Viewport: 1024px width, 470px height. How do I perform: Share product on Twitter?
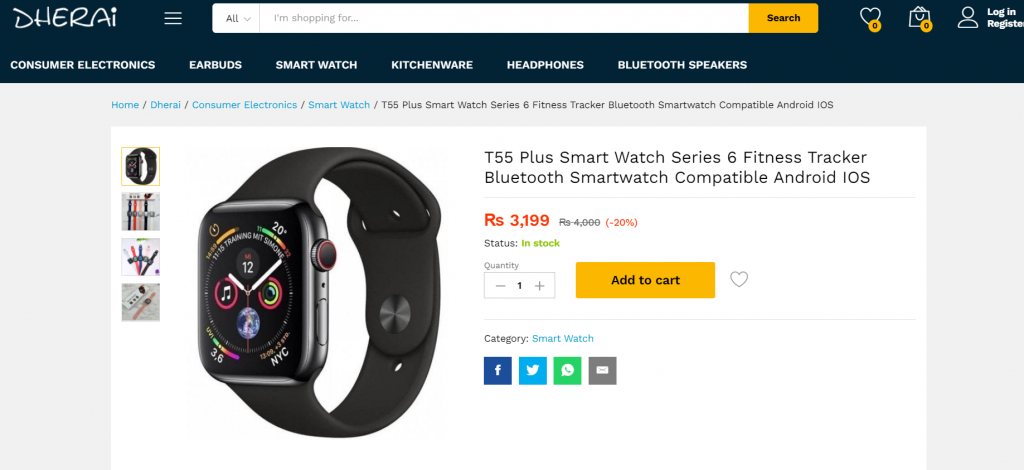[533, 371]
